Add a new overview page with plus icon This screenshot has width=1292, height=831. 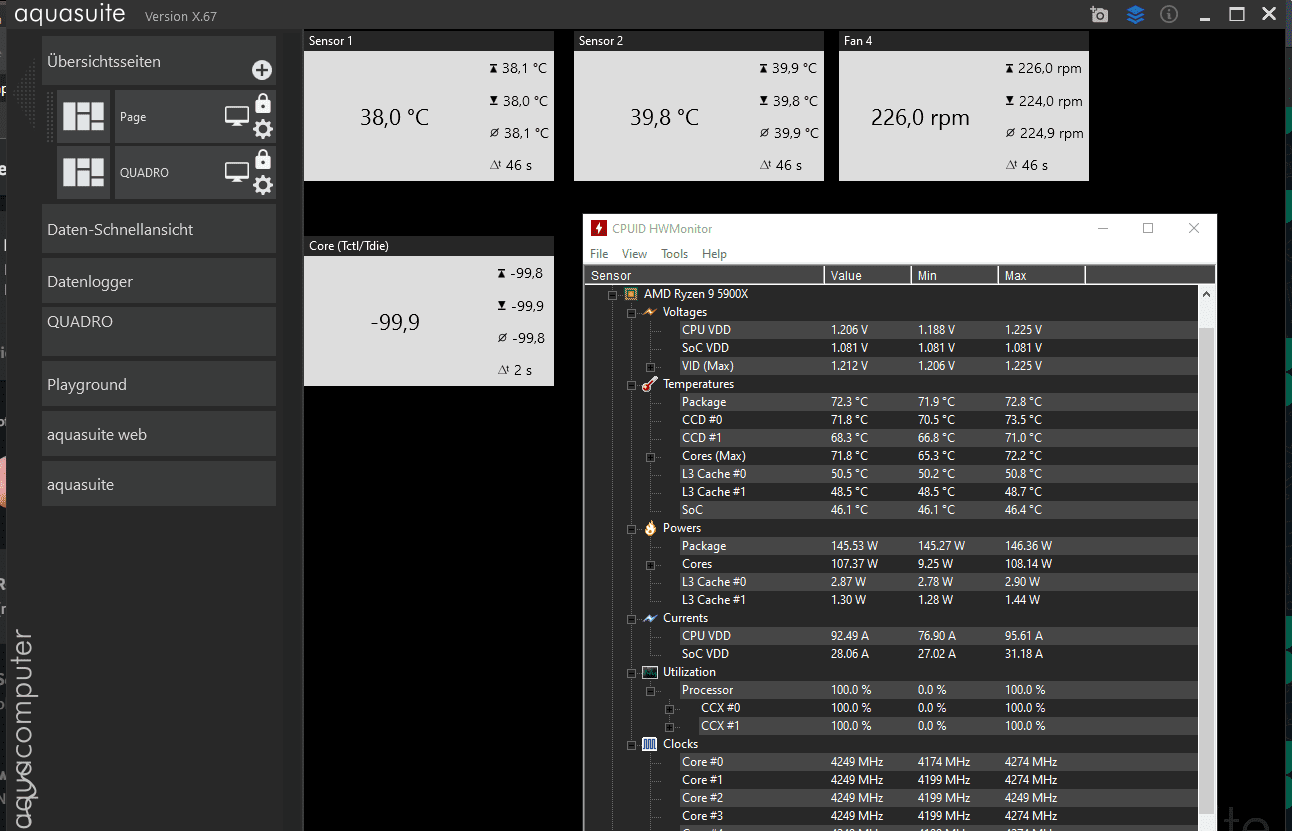coord(262,70)
